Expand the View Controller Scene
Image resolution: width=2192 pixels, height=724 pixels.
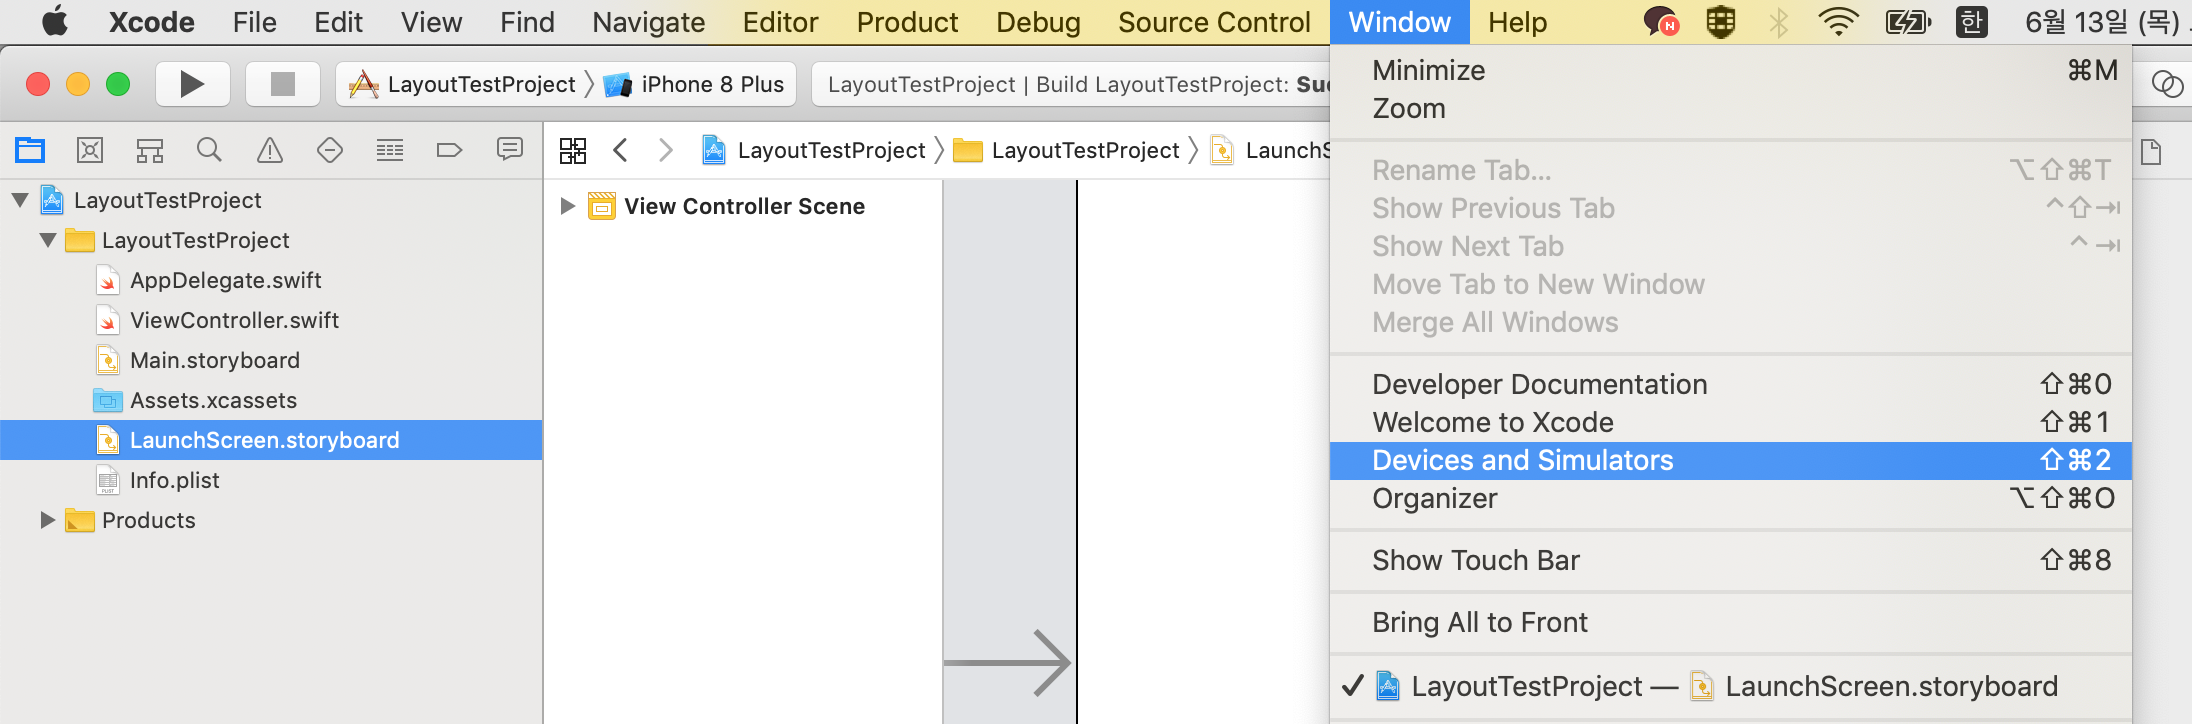(567, 206)
